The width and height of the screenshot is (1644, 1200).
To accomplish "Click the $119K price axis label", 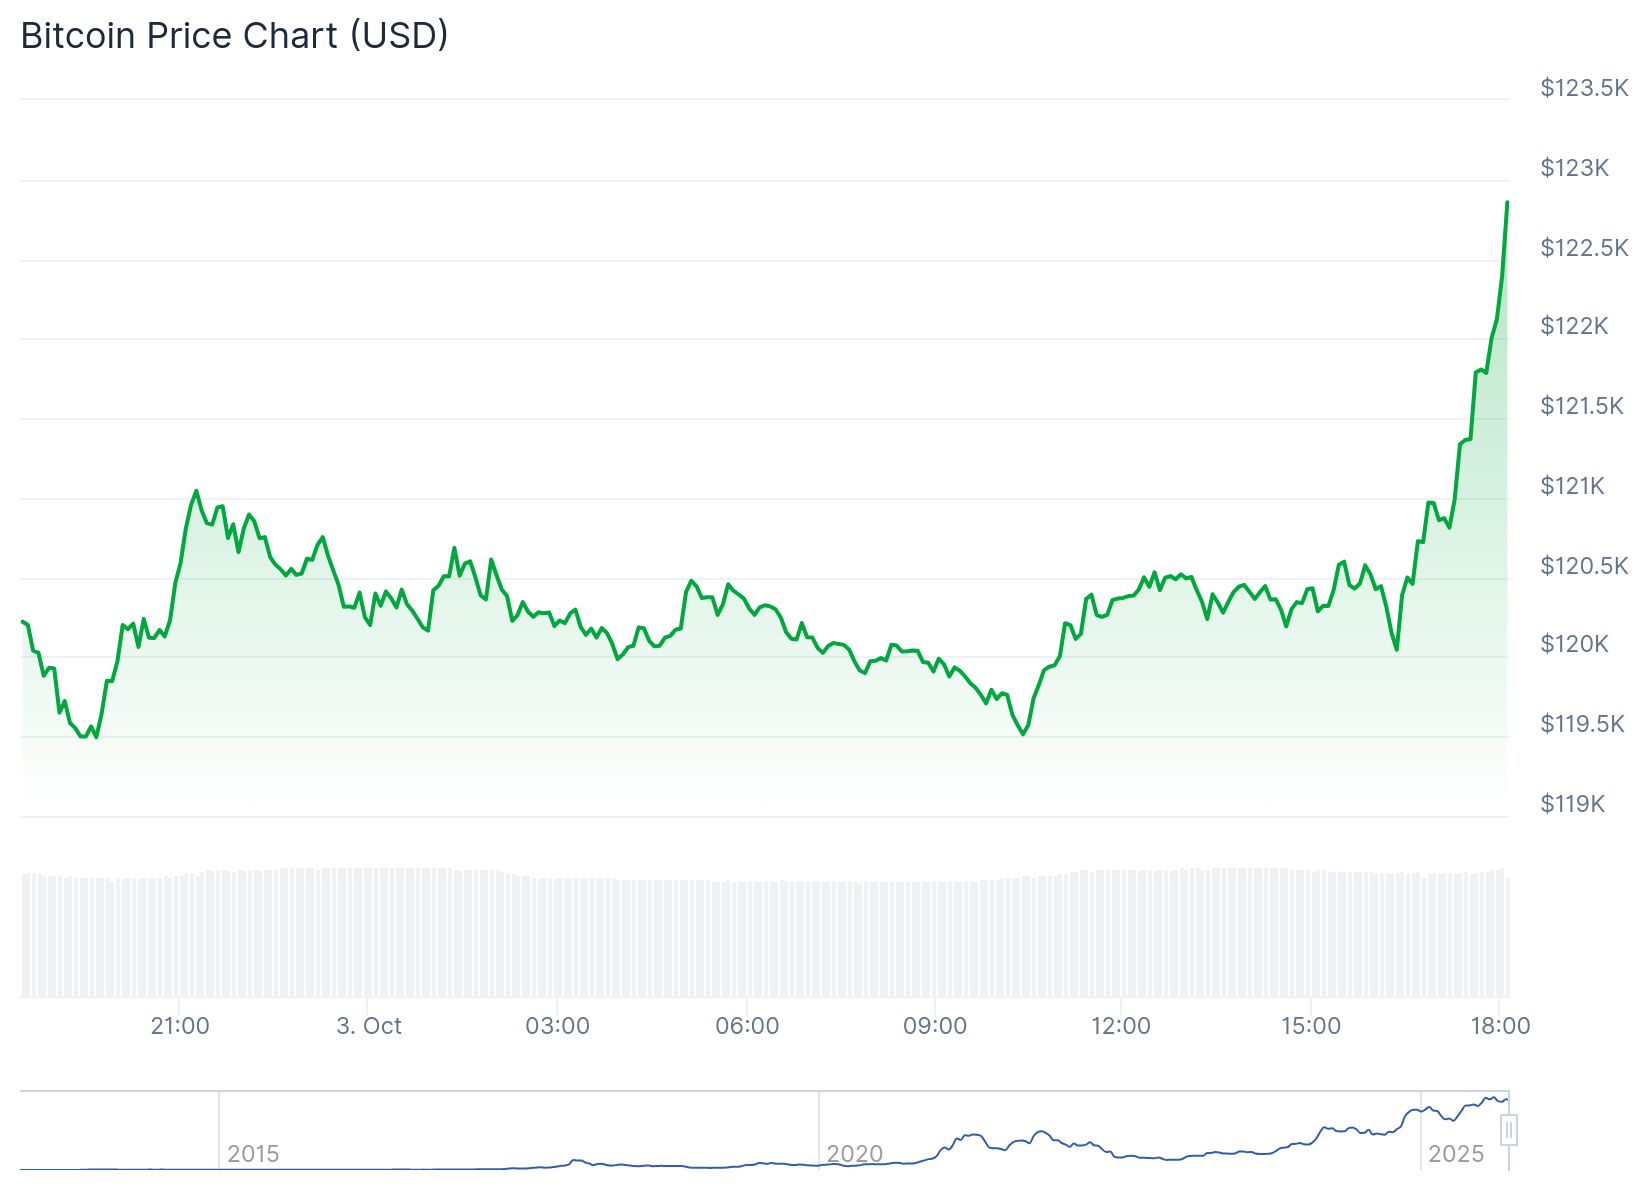I will coord(1572,804).
